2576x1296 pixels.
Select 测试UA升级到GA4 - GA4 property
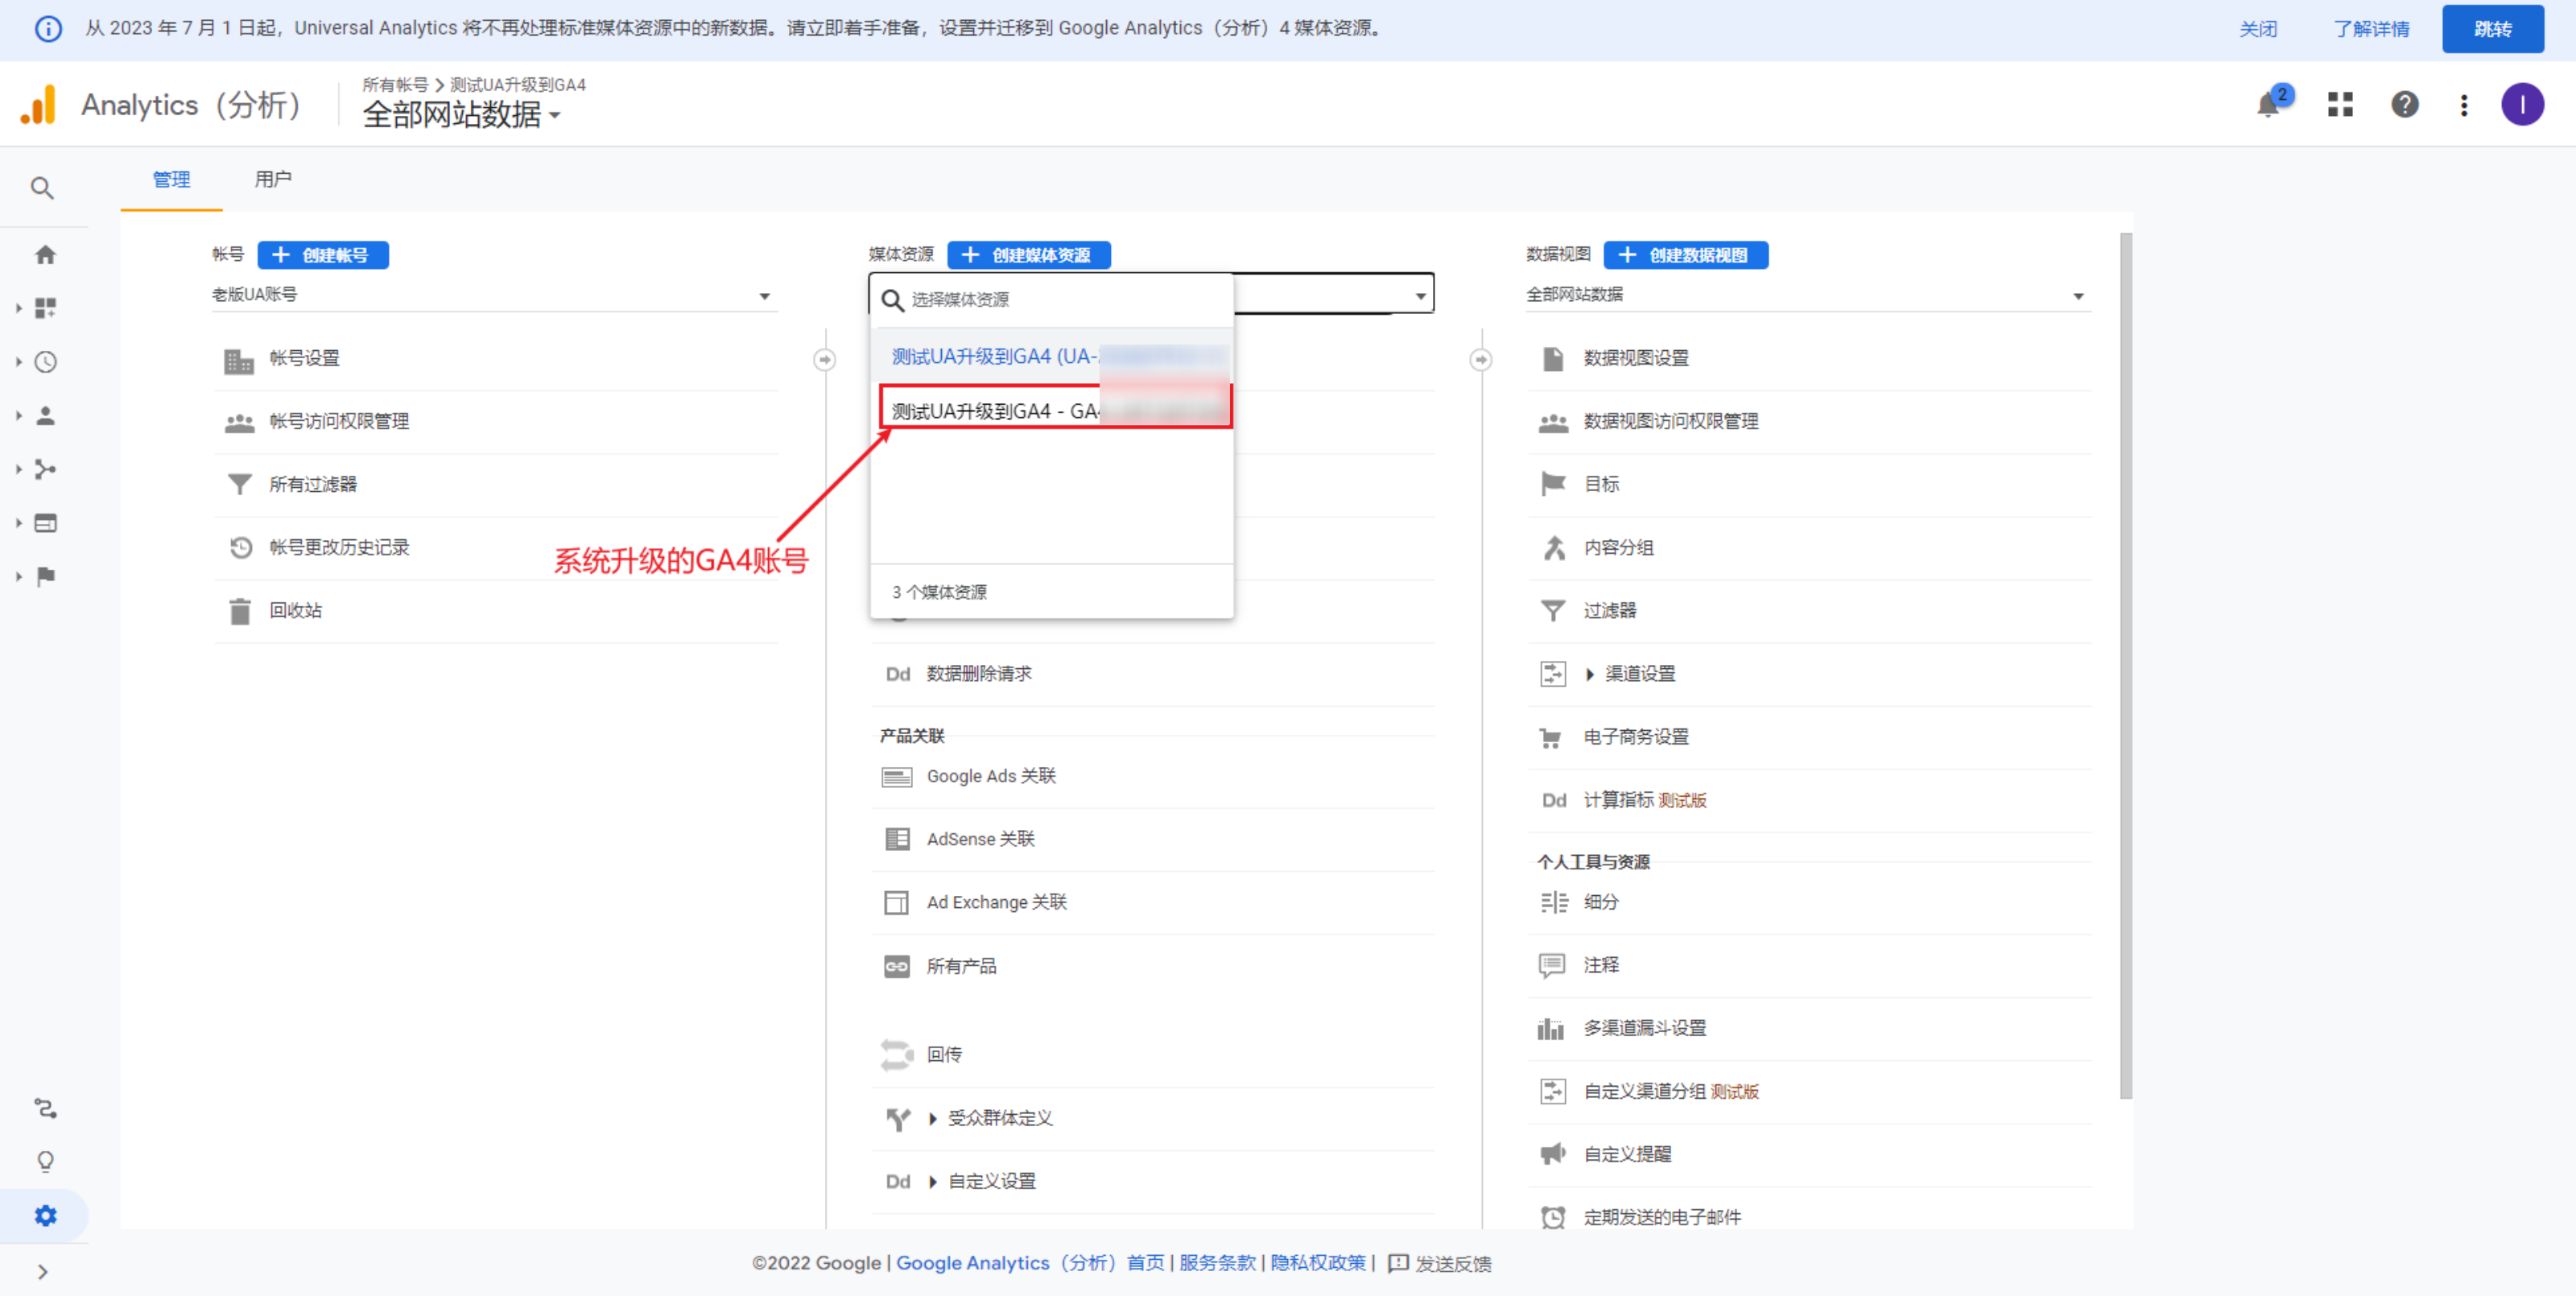[1055, 409]
